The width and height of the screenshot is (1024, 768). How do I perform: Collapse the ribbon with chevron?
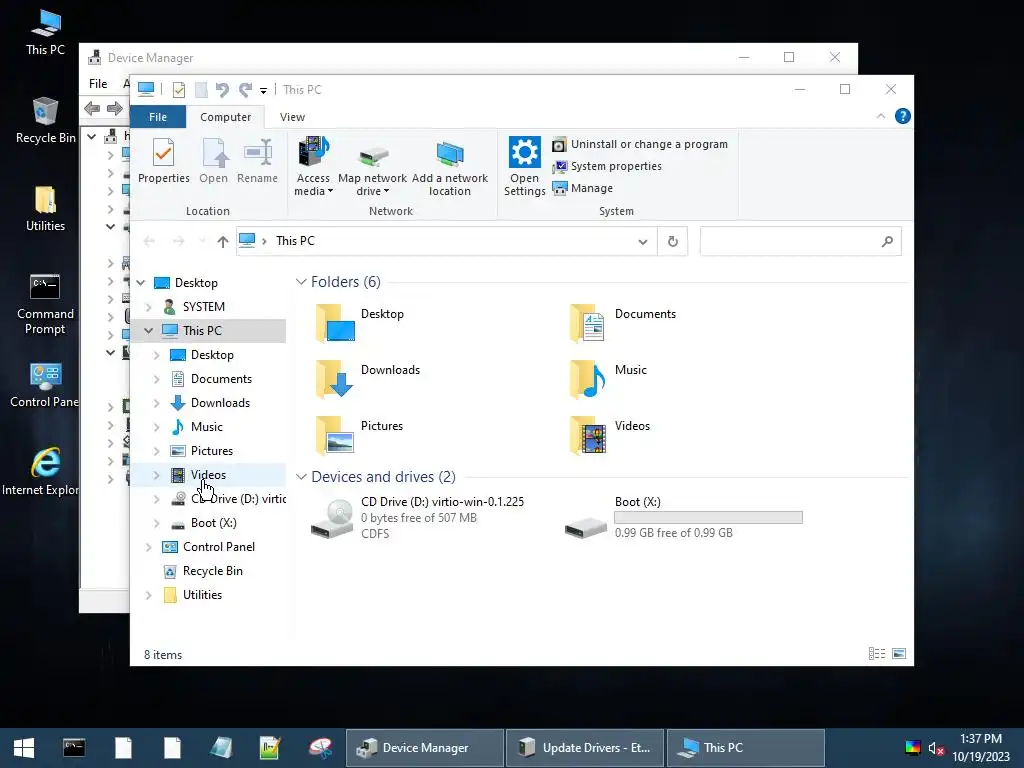tap(880, 116)
